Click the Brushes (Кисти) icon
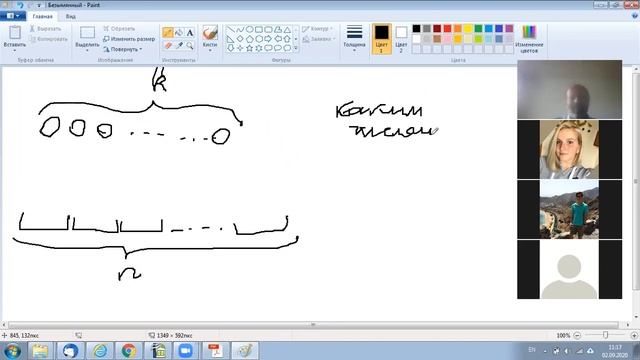This screenshot has width=640, height=360. tap(210, 33)
